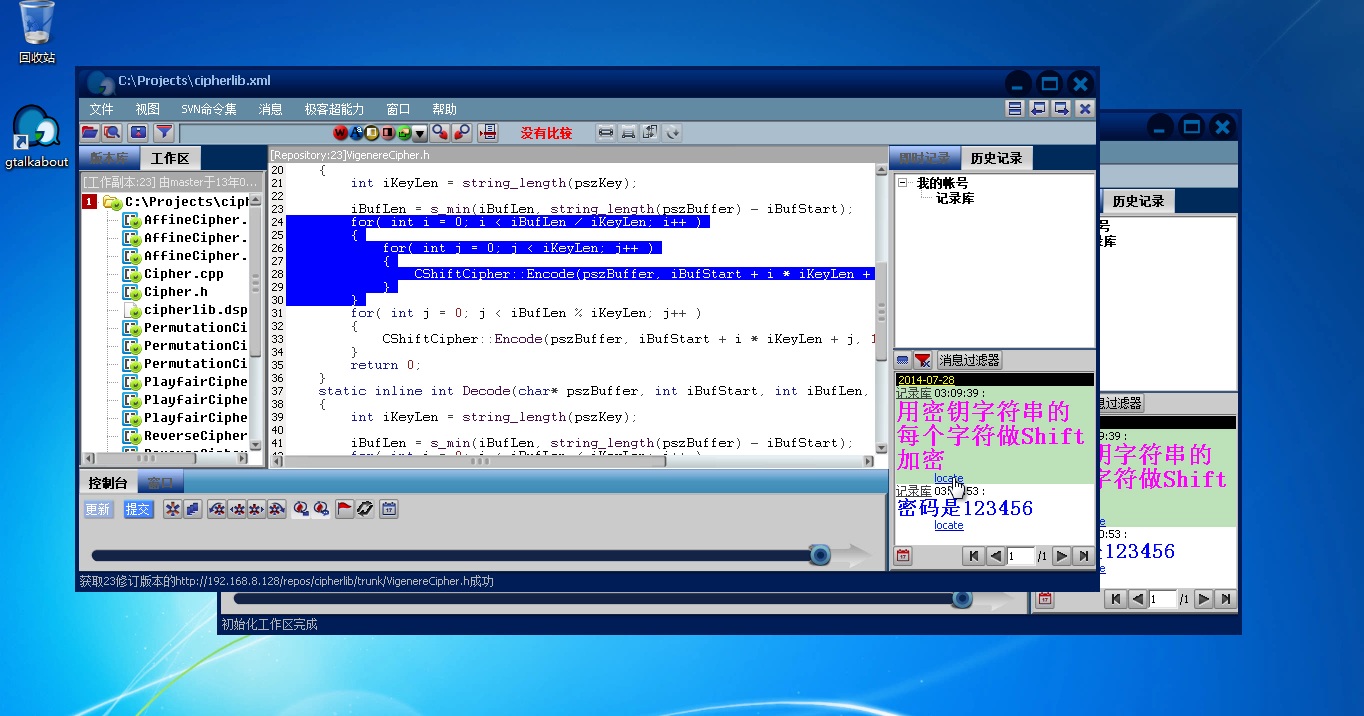The image size is (1364, 716).
Task: Go to the next page in the background window
Action: pyautogui.click(x=1204, y=599)
